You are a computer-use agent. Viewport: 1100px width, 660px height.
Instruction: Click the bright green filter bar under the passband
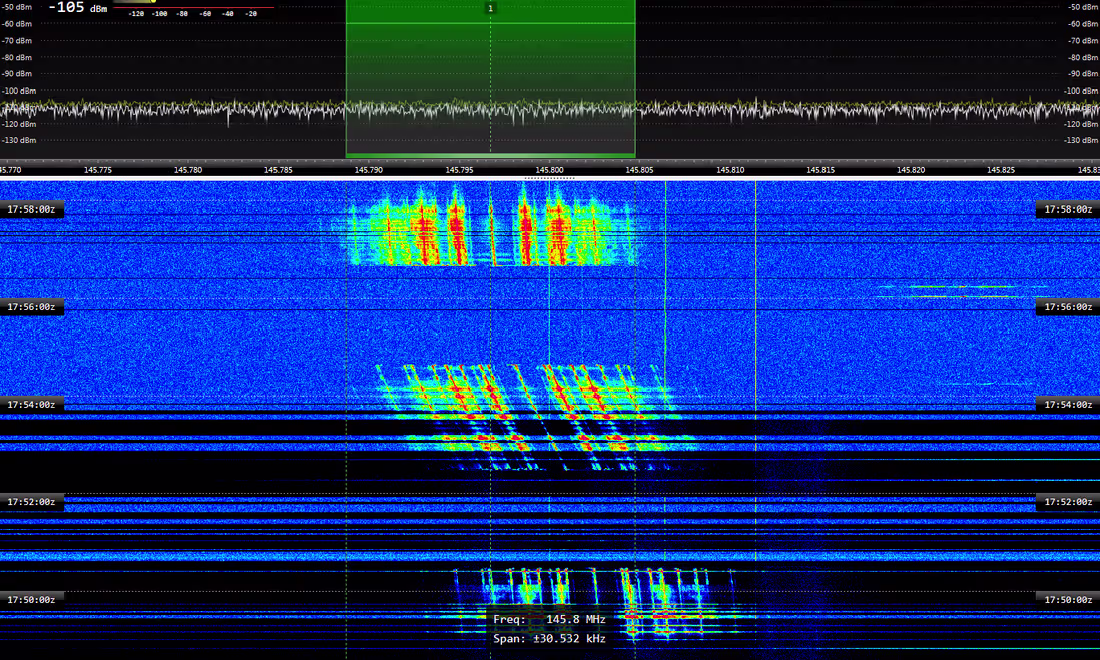point(490,155)
